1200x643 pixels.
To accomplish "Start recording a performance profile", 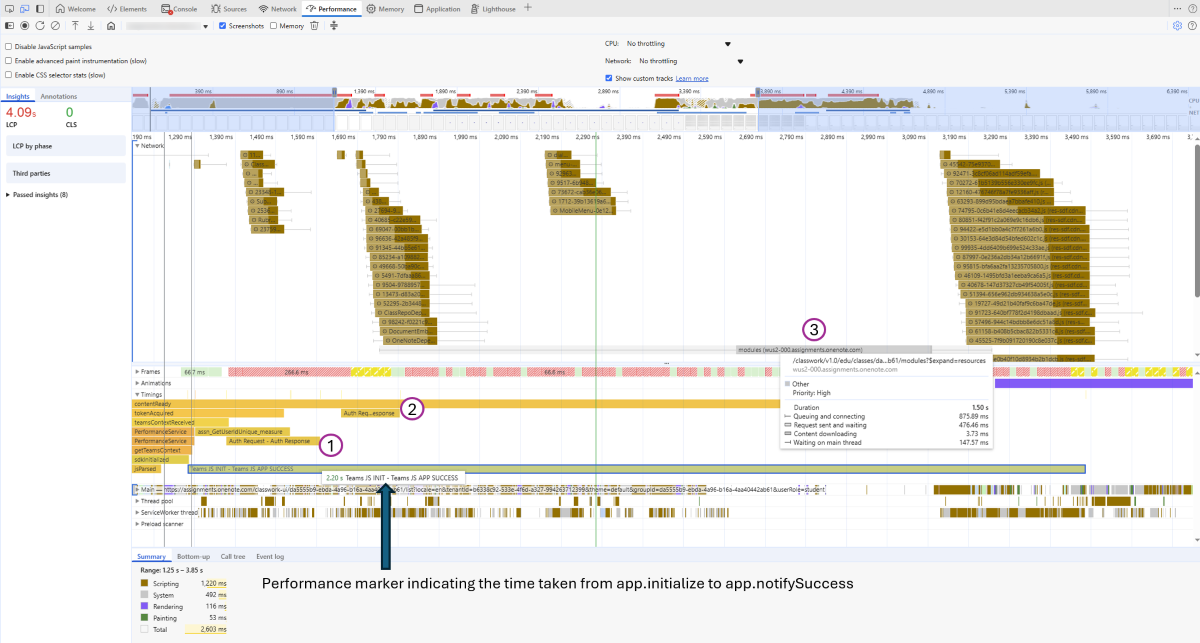I will coord(24,26).
